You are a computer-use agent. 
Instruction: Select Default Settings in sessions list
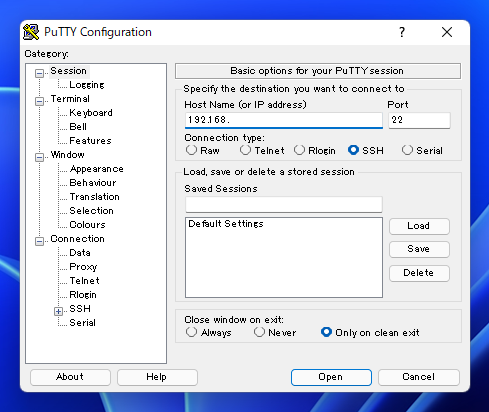pos(226,224)
